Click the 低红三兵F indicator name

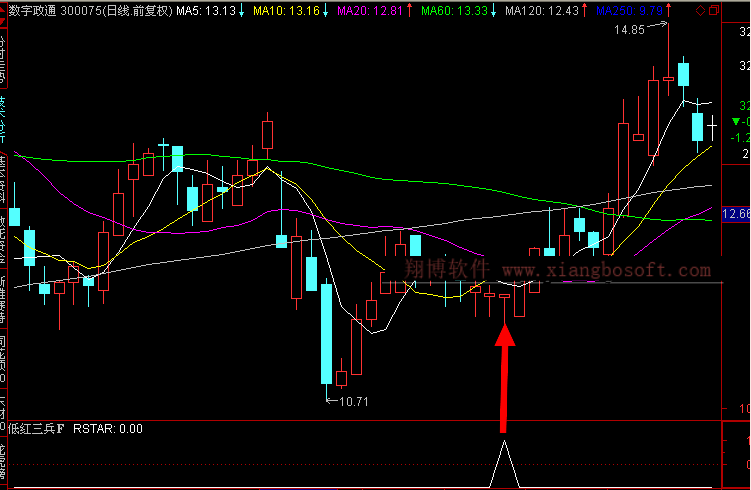tap(35, 429)
